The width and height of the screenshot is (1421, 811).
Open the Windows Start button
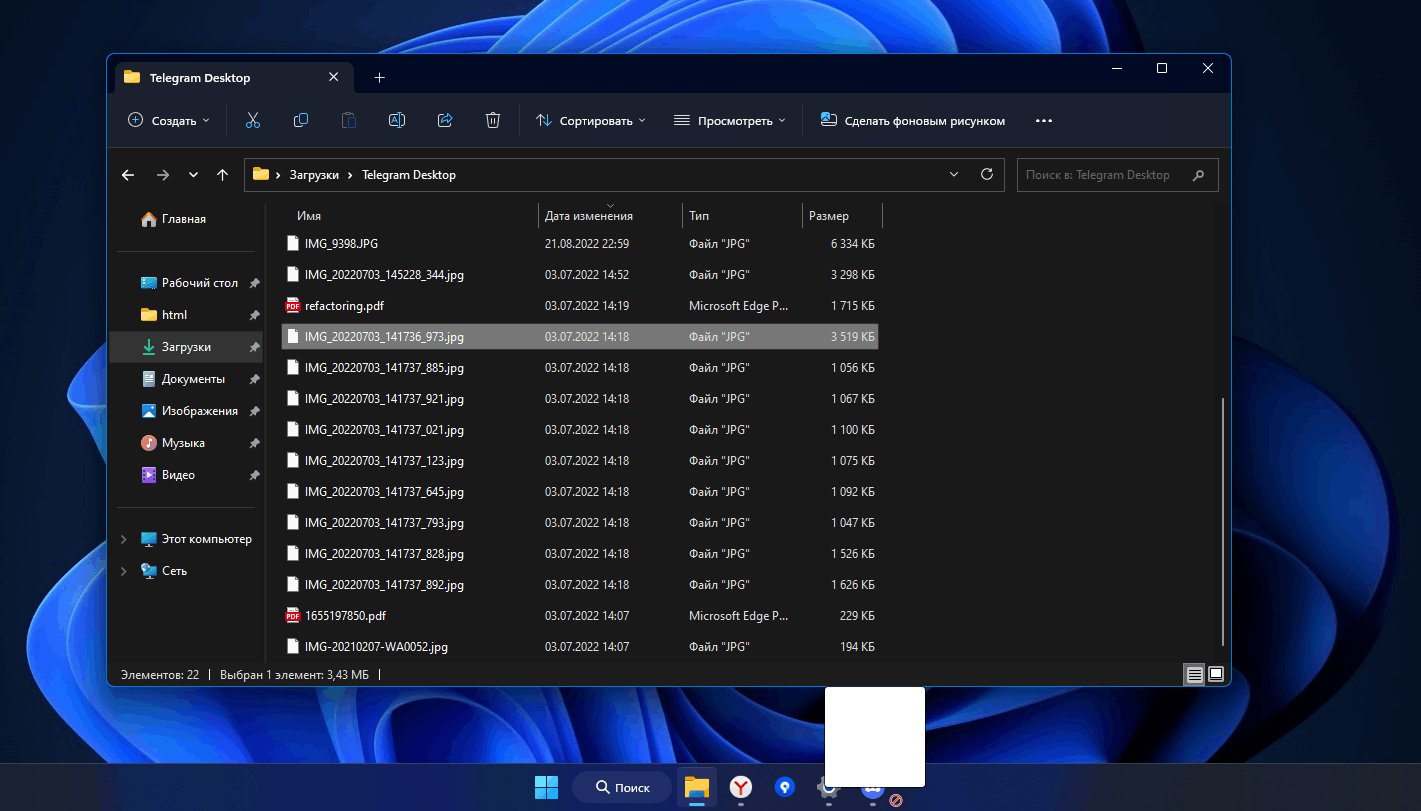click(547, 787)
